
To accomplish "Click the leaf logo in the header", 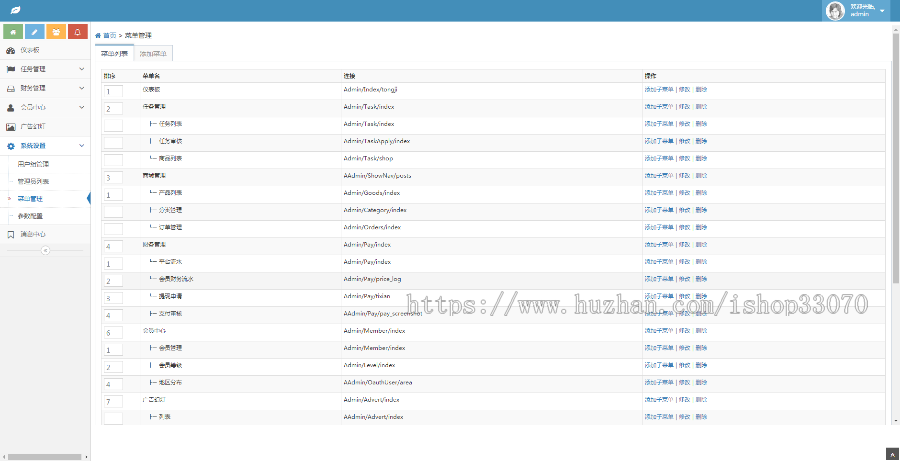I will pyautogui.click(x=15, y=10).
